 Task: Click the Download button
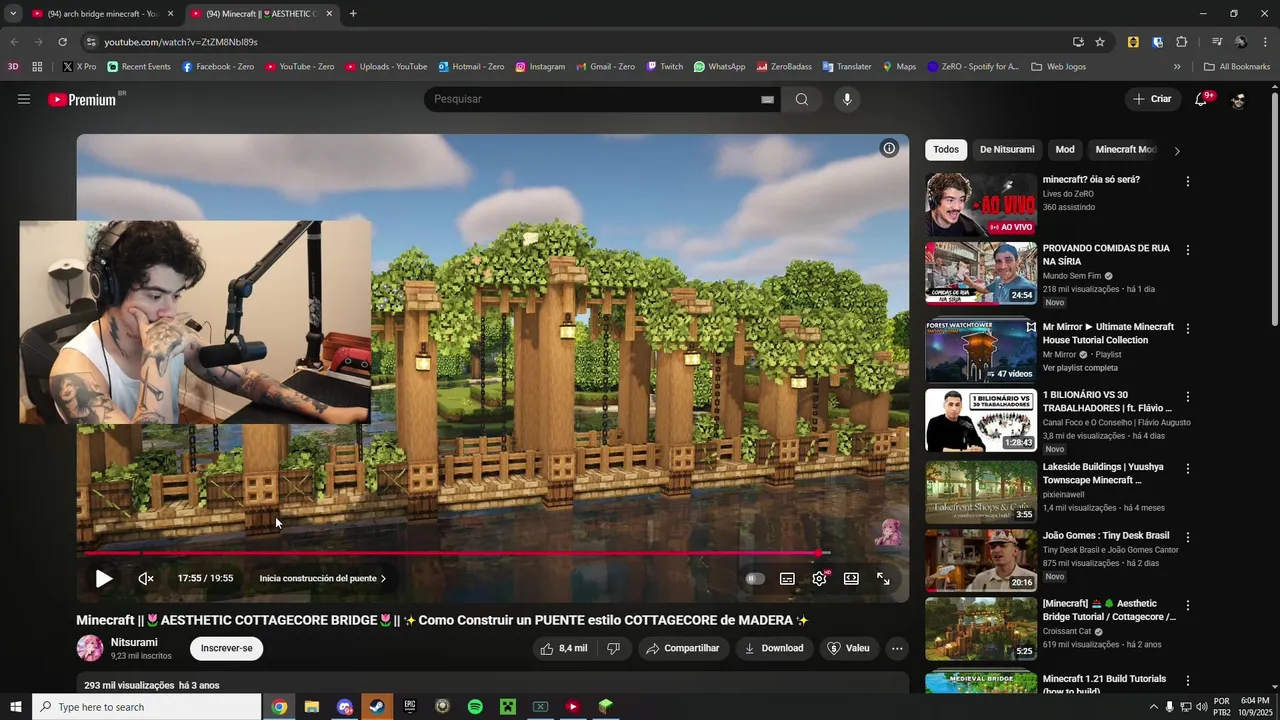click(x=774, y=648)
